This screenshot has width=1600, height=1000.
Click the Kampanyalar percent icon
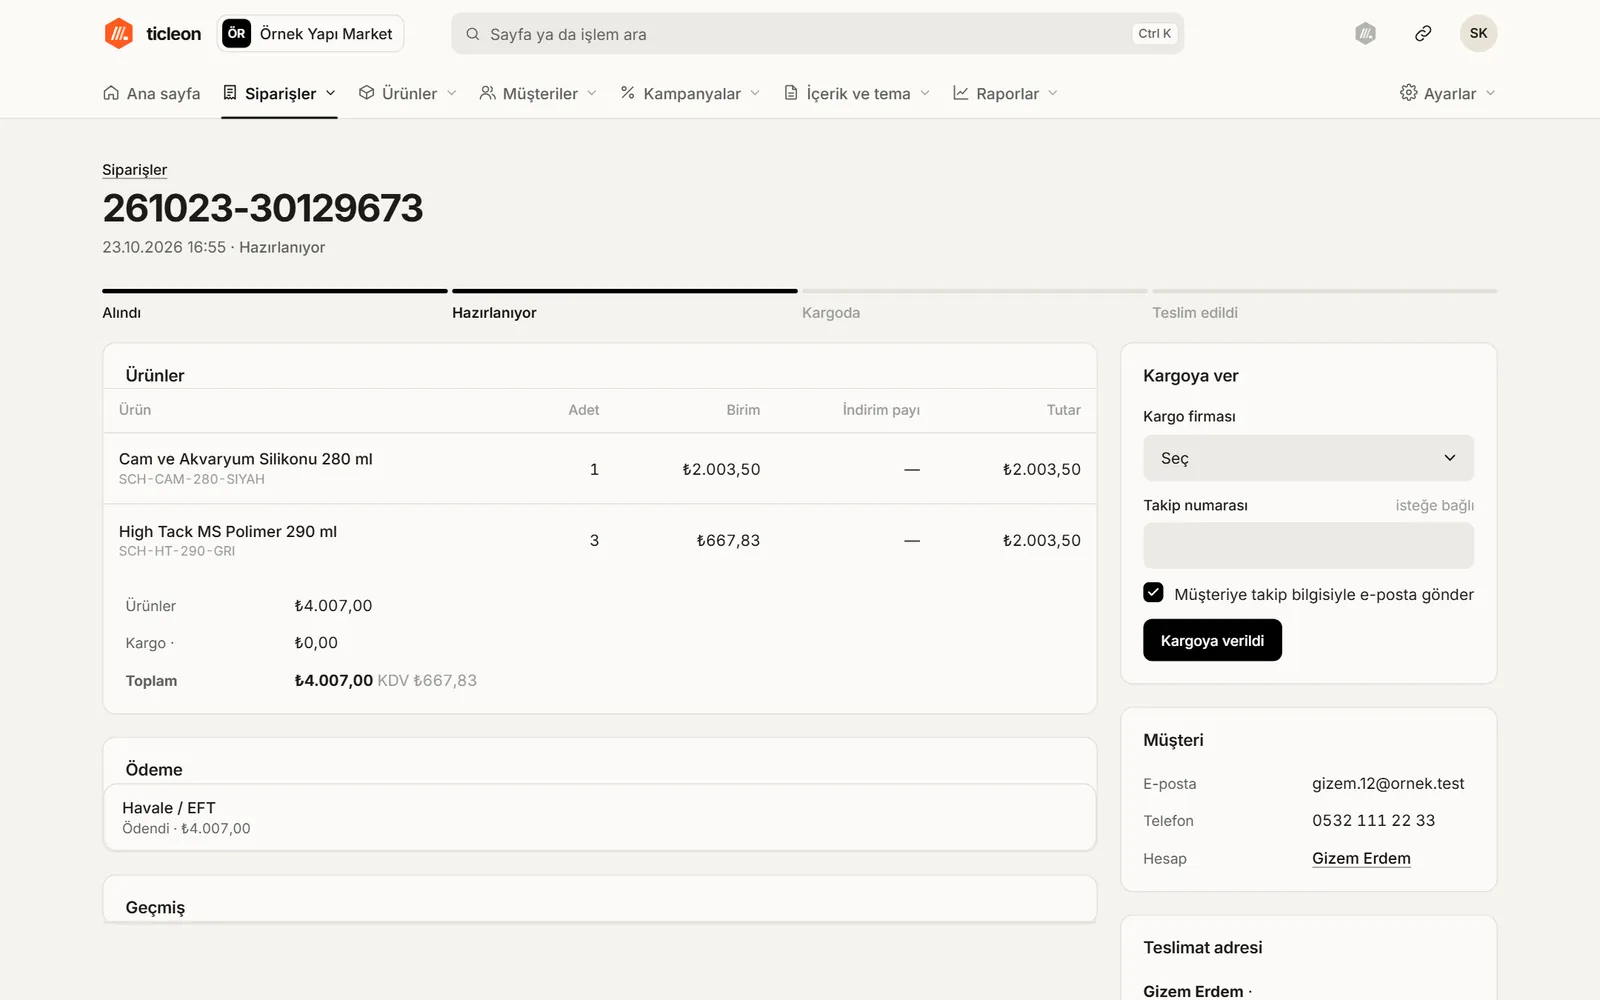(x=627, y=92)
